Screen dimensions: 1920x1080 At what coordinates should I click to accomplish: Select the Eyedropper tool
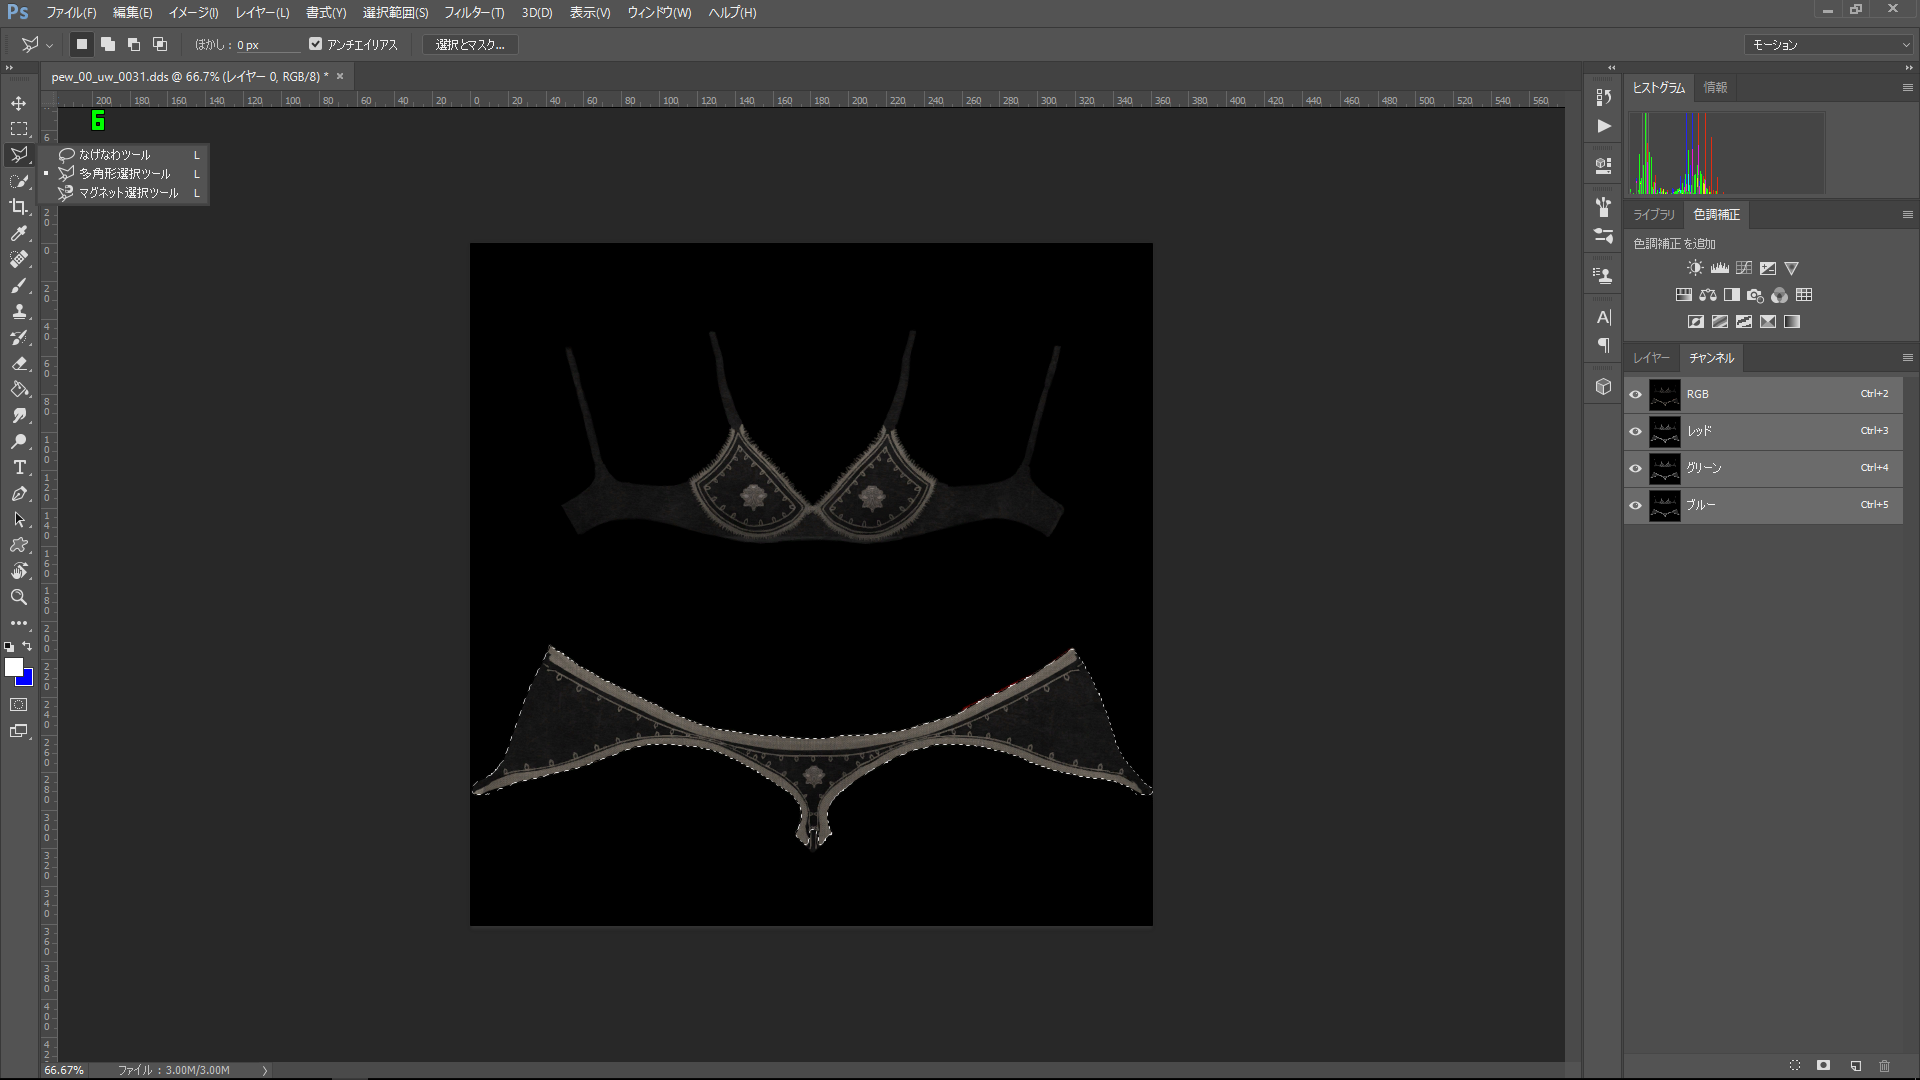(19, 233)
